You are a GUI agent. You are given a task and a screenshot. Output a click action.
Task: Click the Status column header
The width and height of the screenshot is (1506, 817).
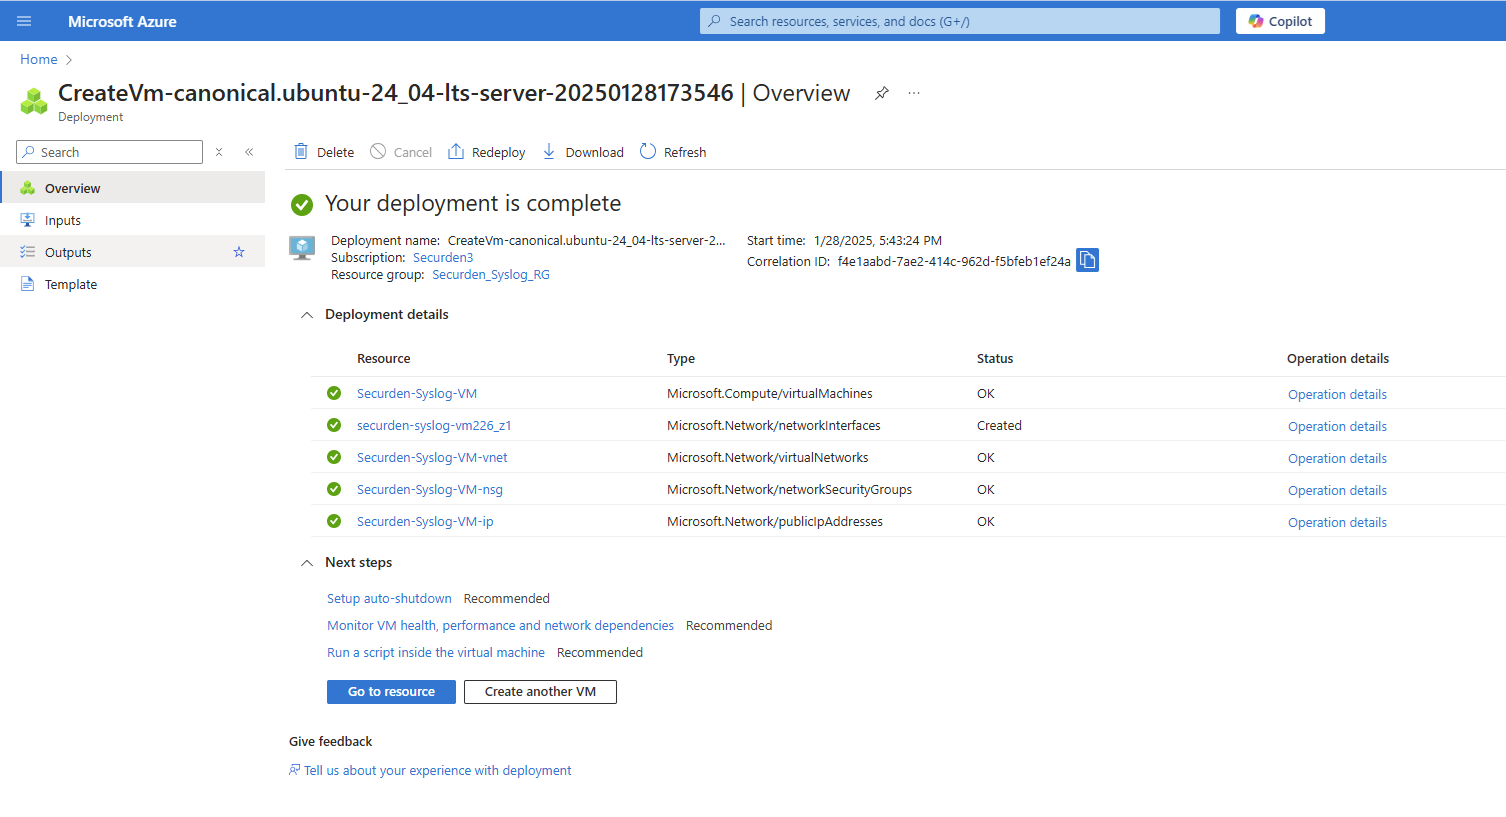[995, 359]
